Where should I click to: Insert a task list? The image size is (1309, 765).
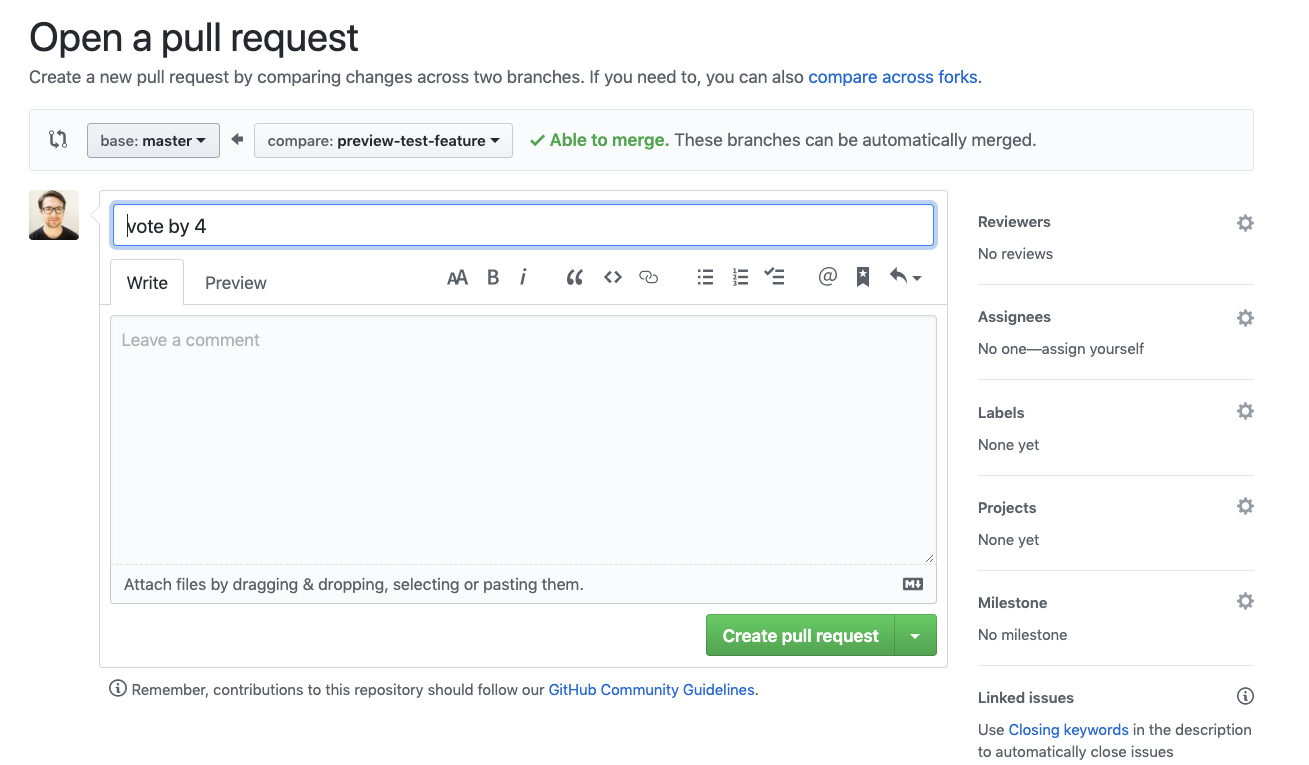tap(774, 277)
